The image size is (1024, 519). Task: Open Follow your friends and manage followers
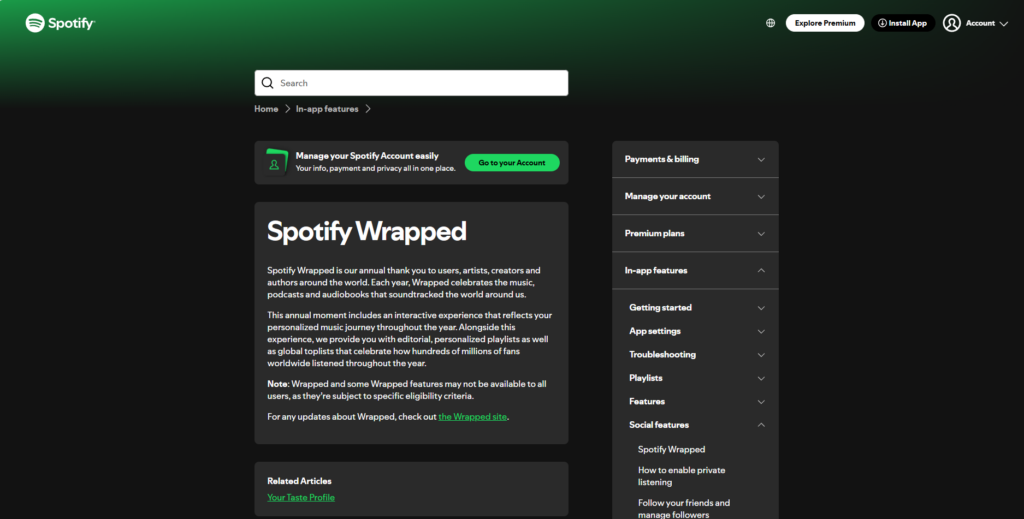684,509
